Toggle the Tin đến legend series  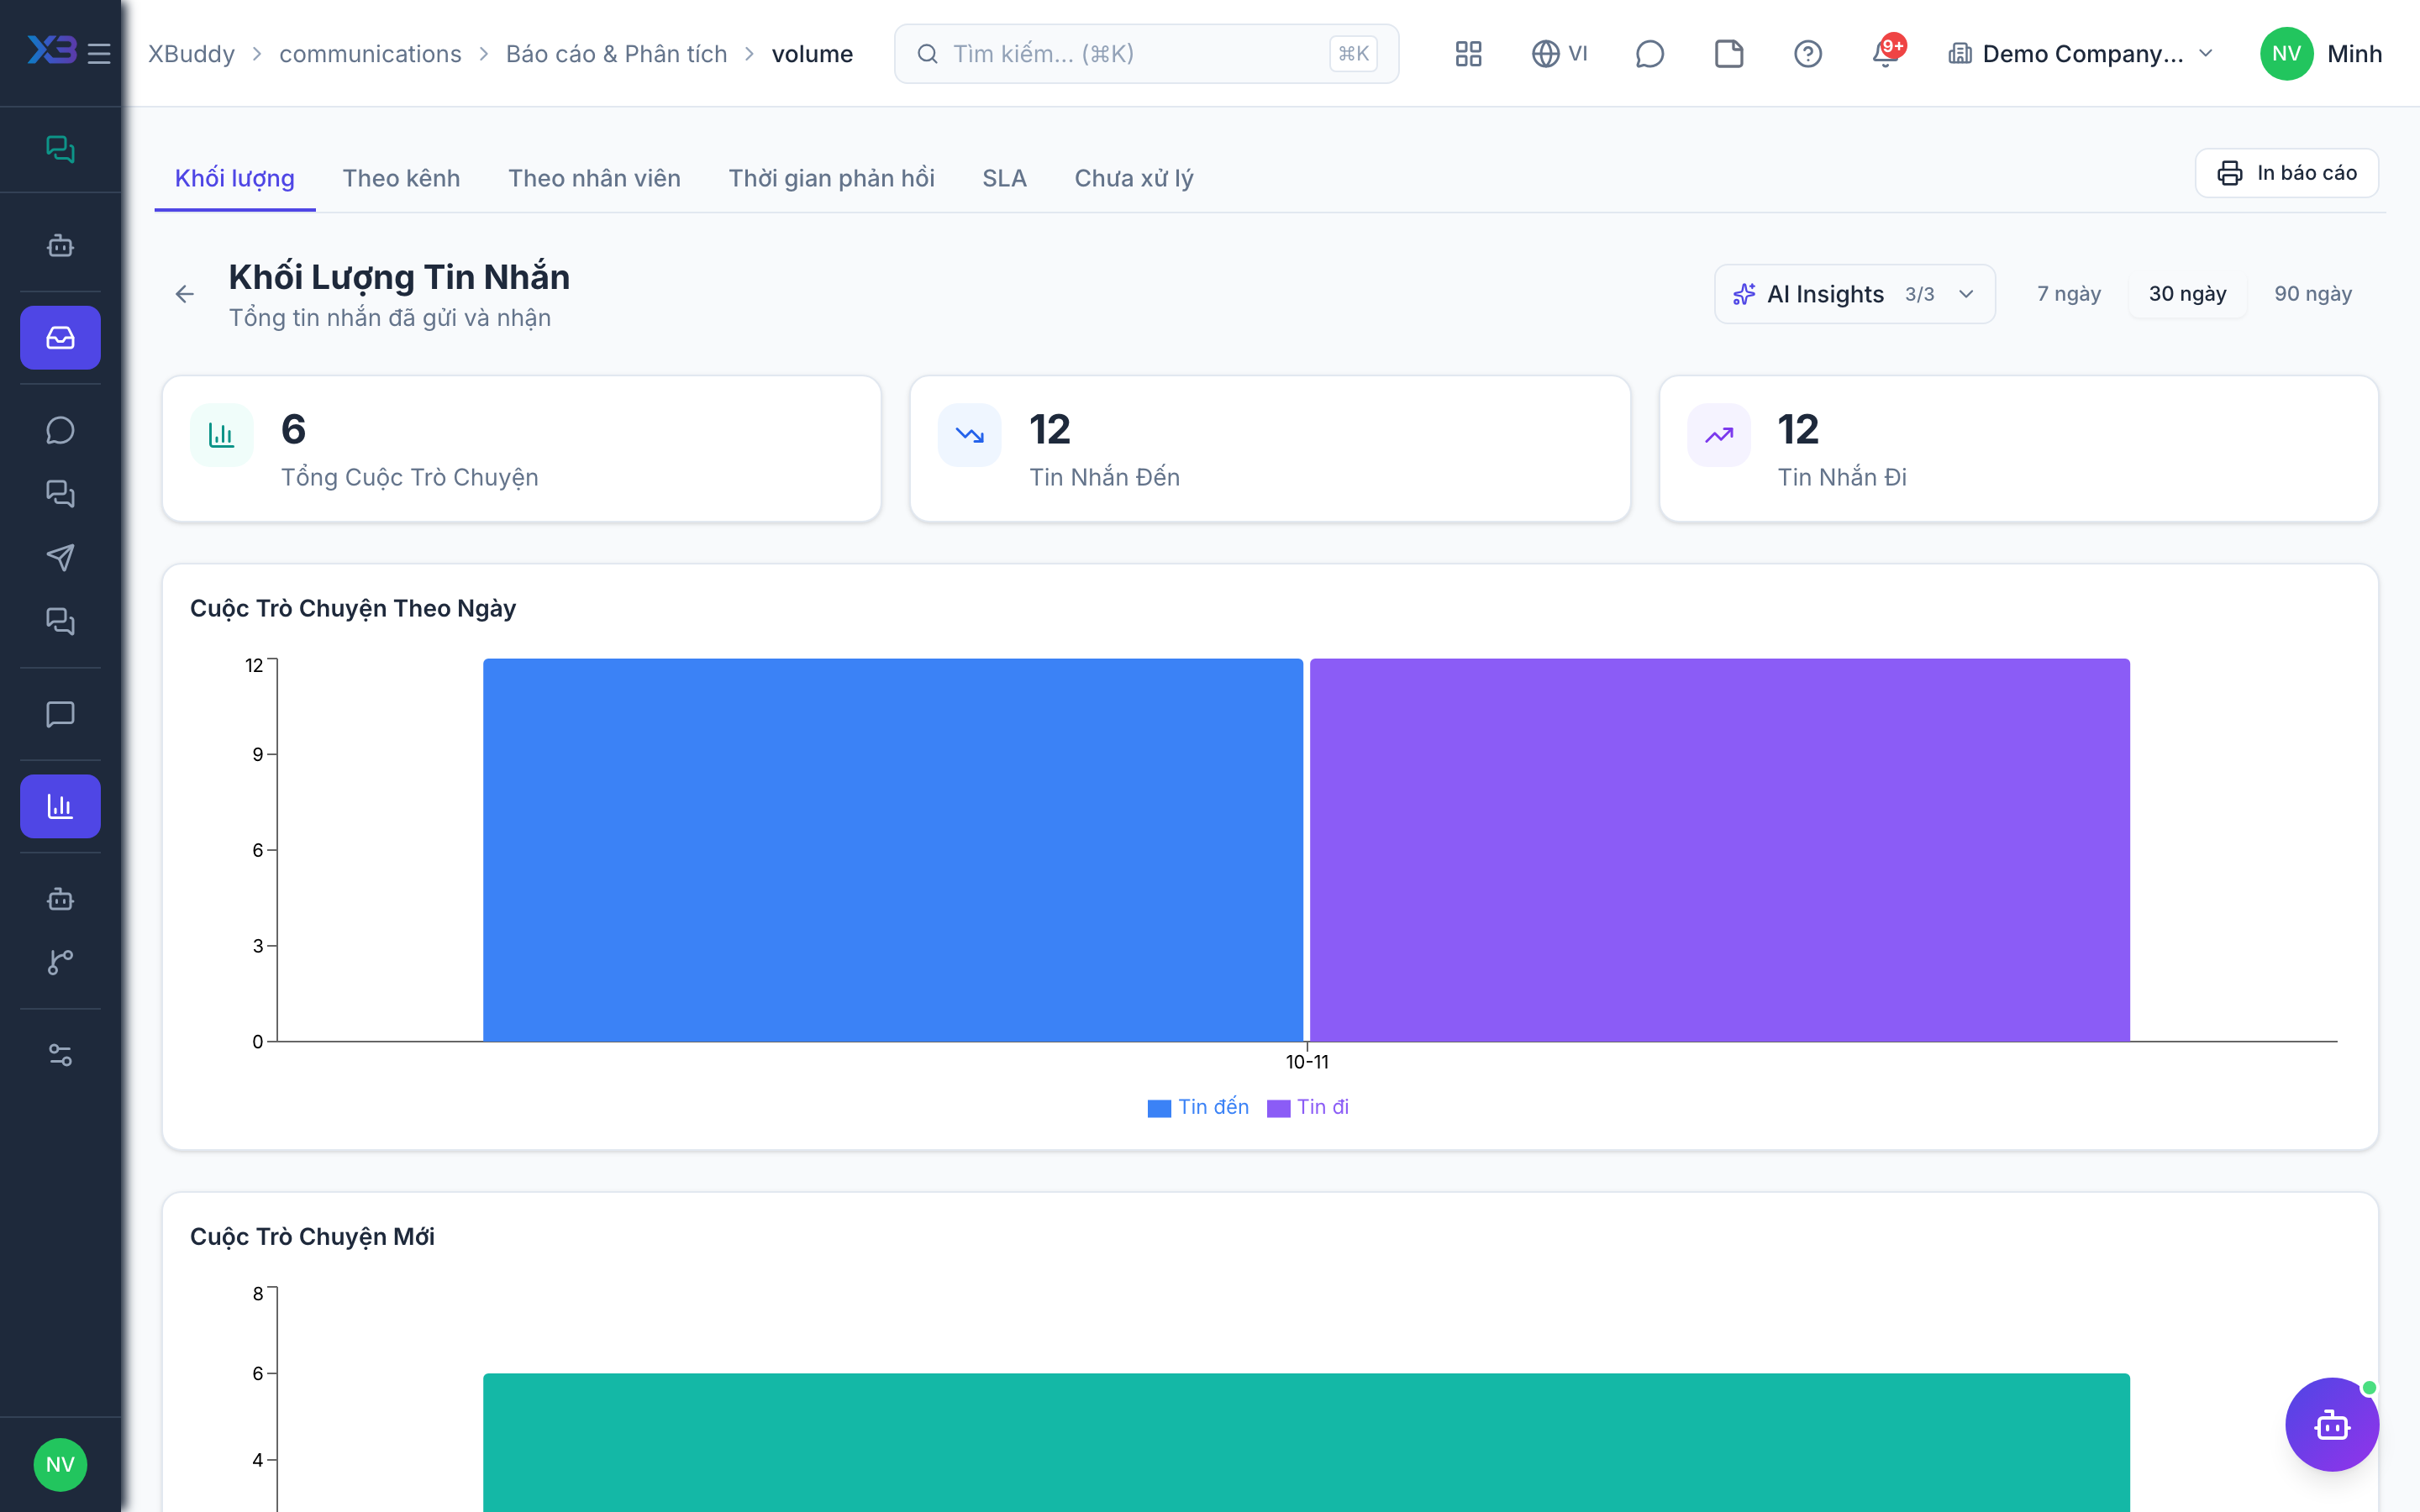1198,1107
